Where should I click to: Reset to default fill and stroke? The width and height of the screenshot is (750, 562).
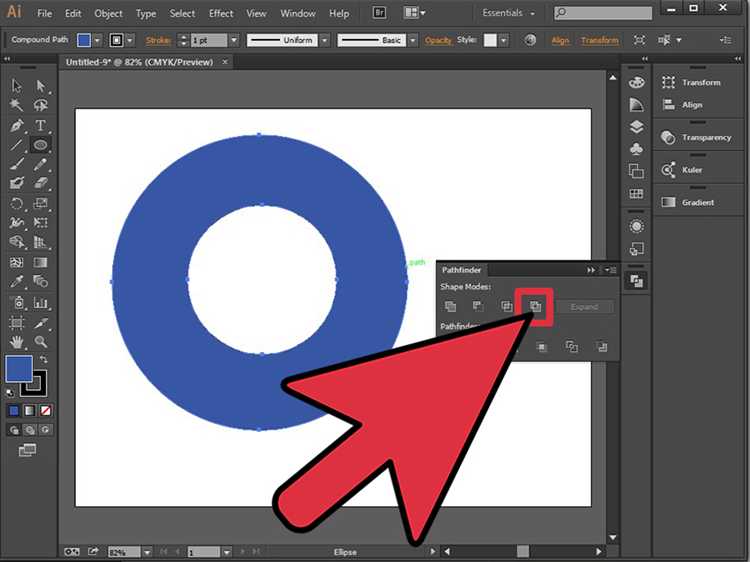coord(10,393)
